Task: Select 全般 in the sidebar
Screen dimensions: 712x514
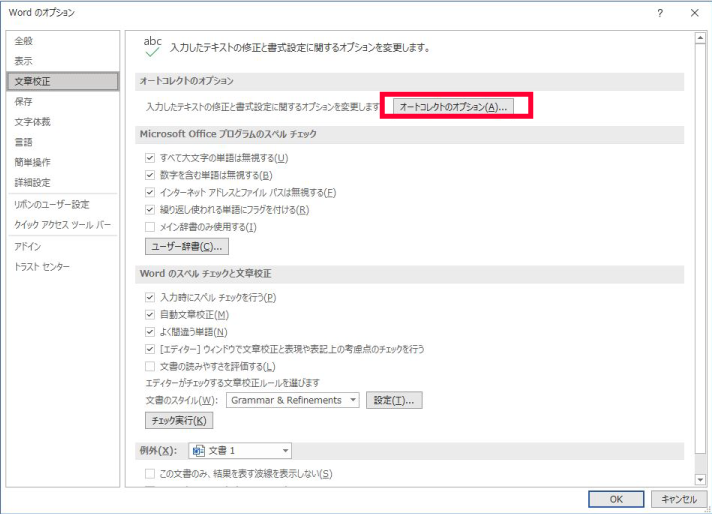Action: (22, 41)
